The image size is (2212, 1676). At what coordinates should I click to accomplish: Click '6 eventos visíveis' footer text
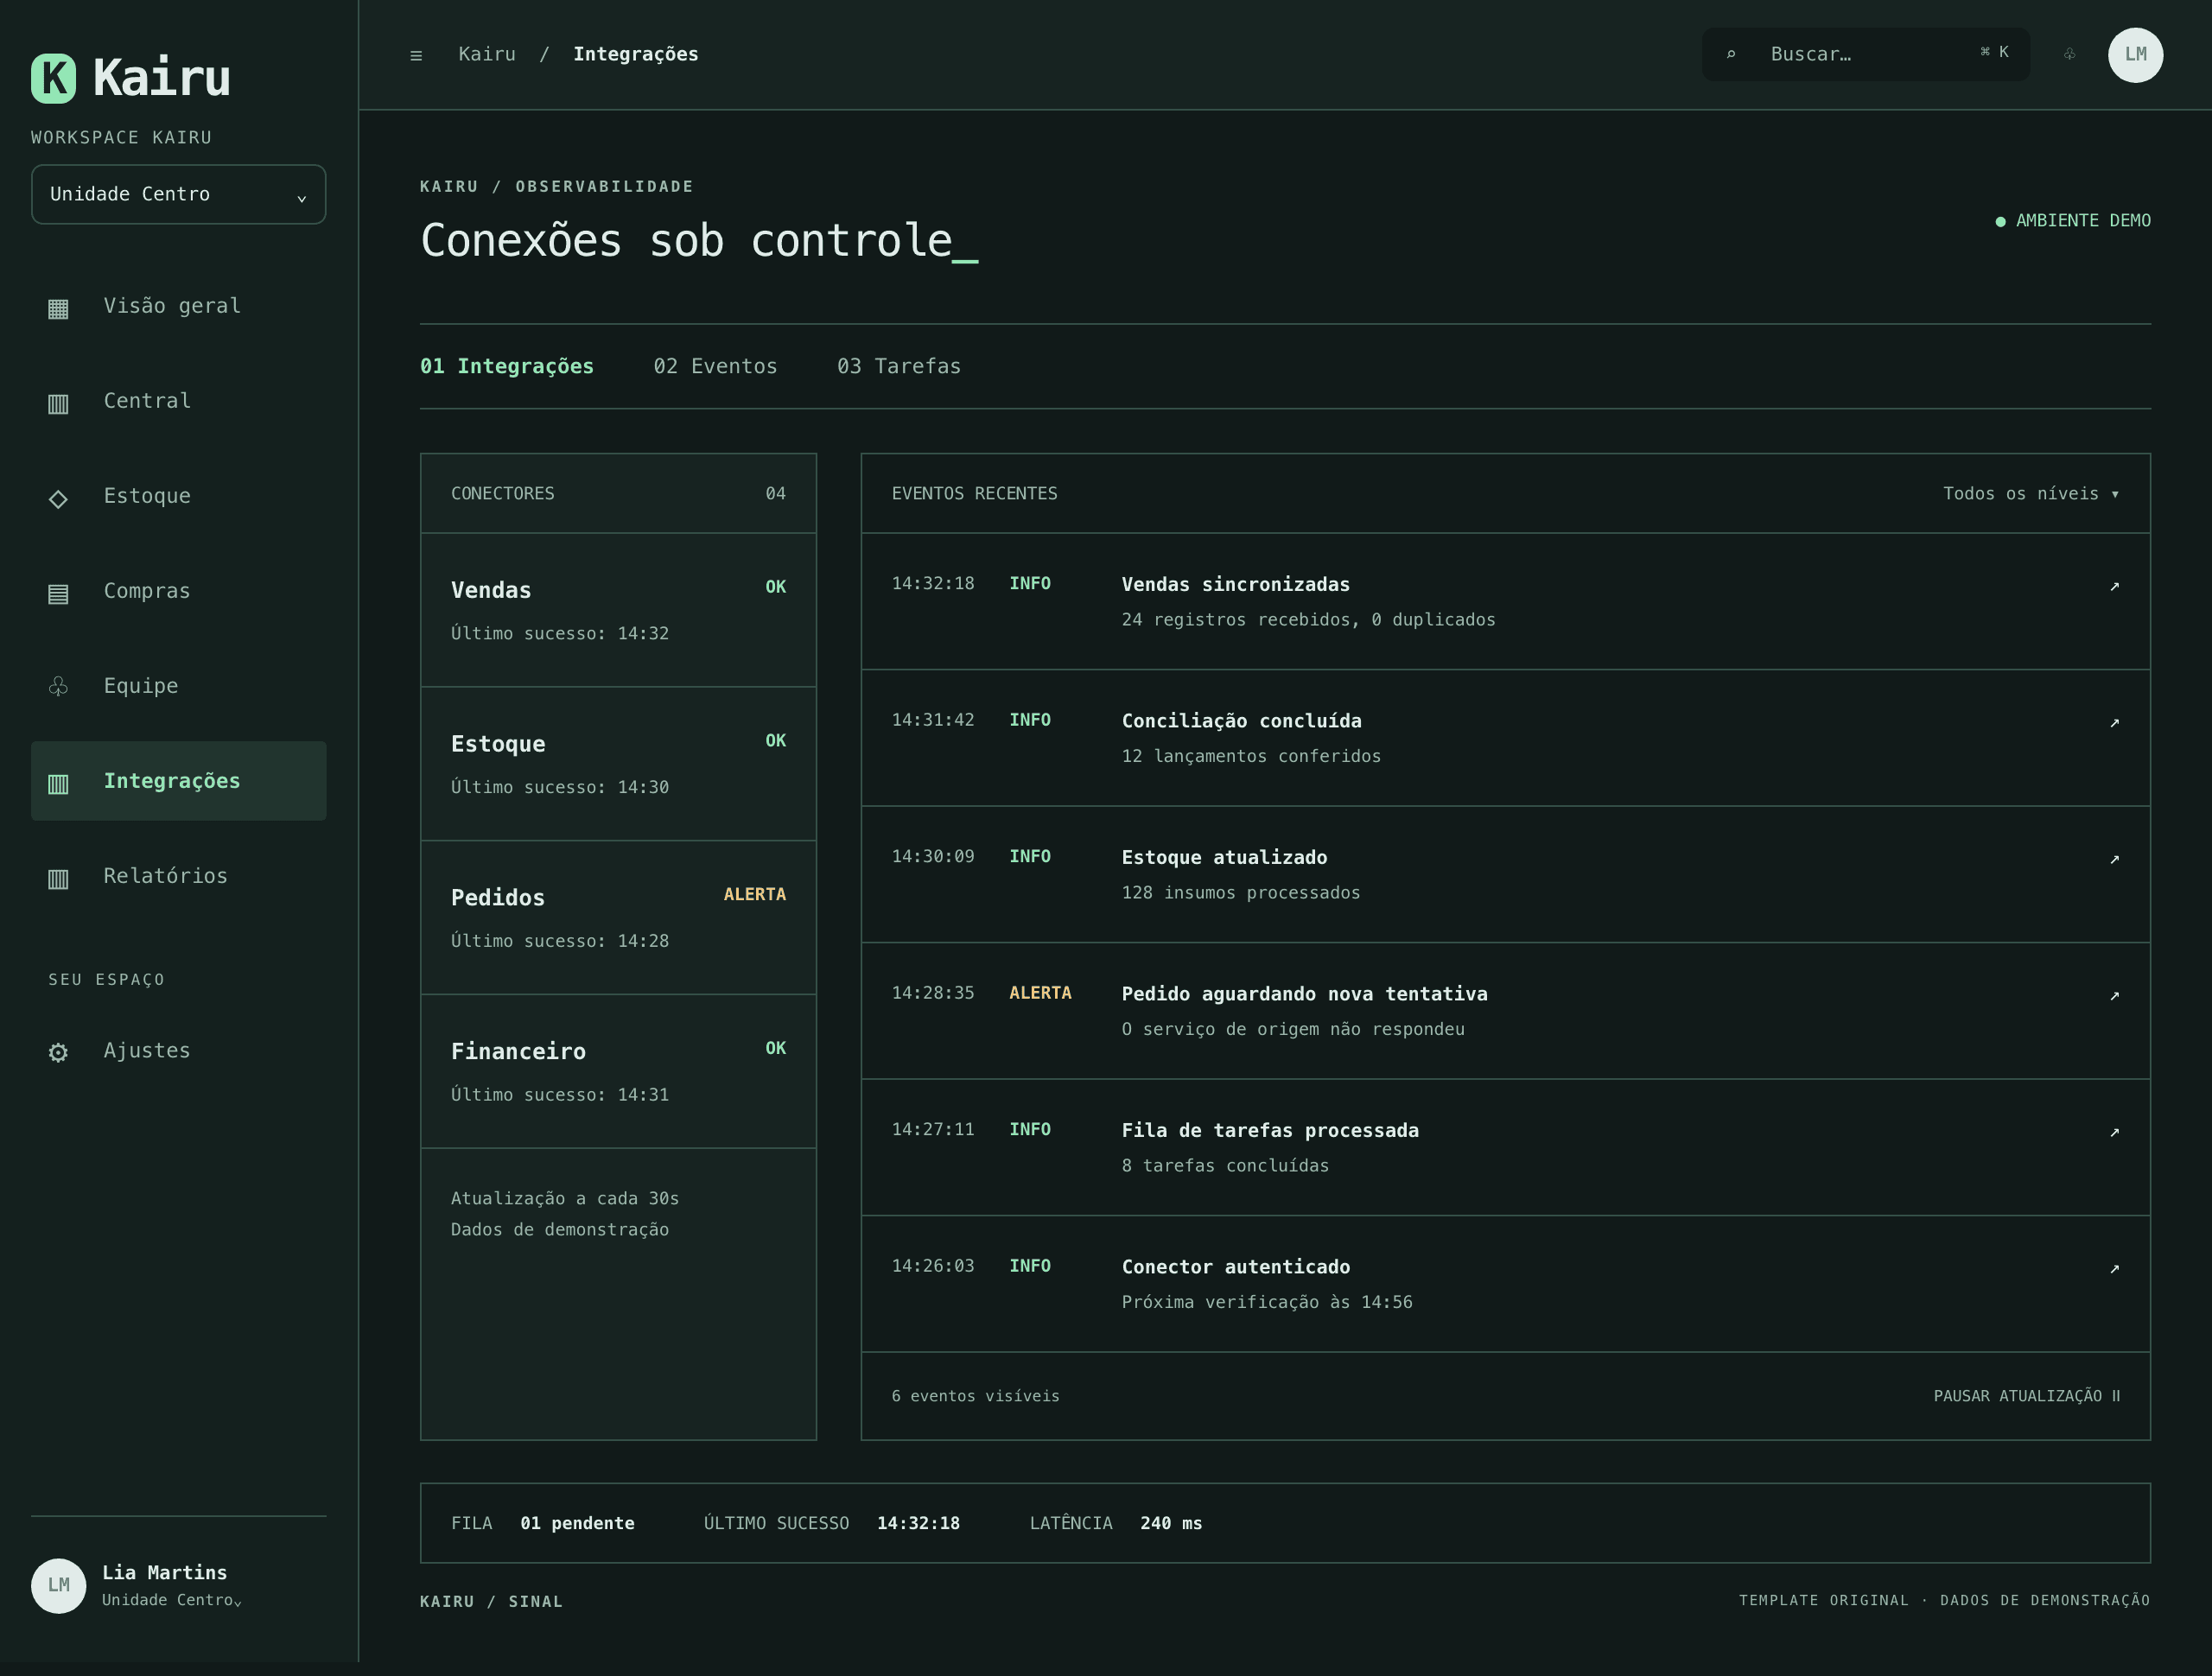click(975, 1396)
